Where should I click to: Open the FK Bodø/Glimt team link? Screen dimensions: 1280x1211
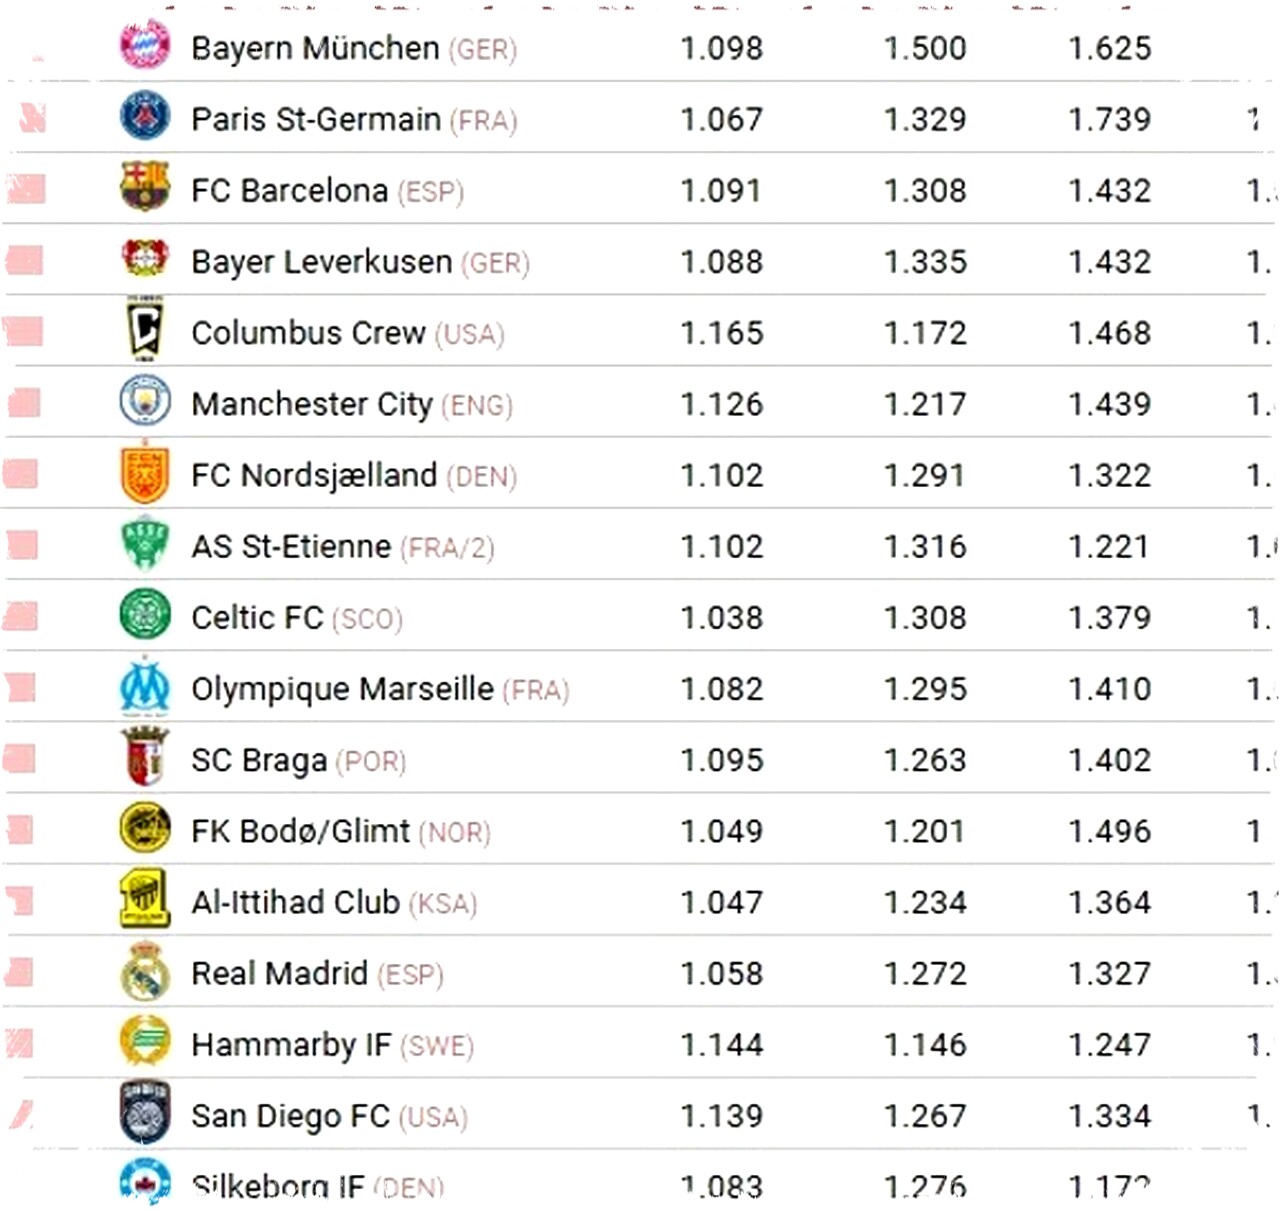pyautogui.click(x=300, y=831)
